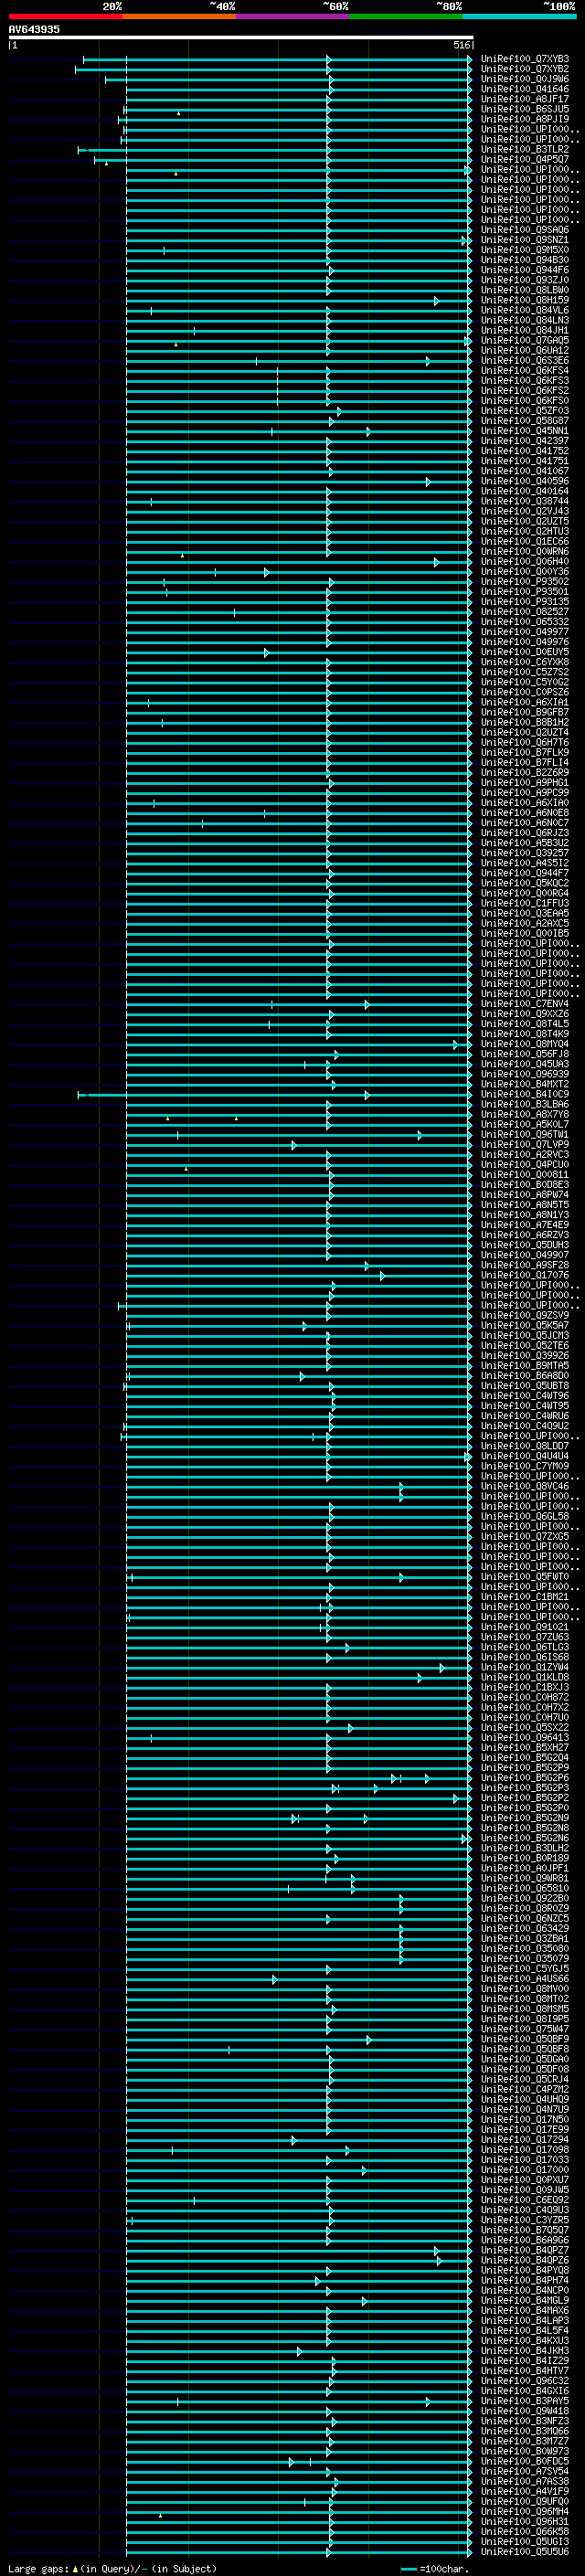
Task: Select hit label UniRef100_Q75W47
Action: 525,2029
